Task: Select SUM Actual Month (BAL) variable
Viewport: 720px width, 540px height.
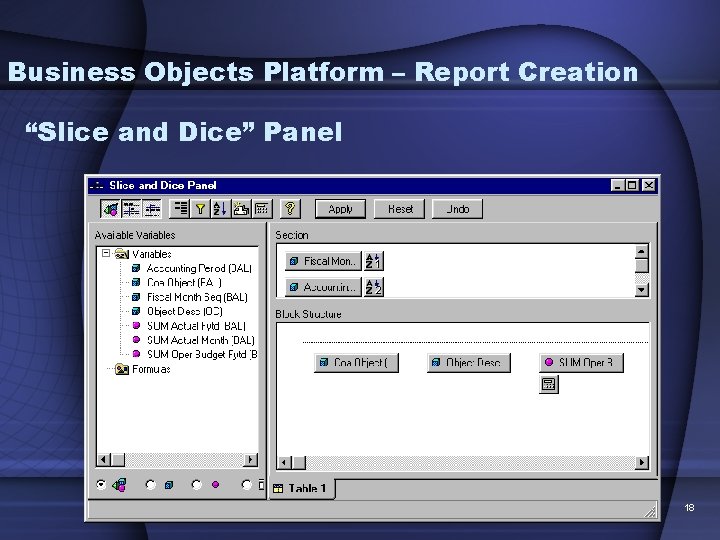Action: (200, 340)
